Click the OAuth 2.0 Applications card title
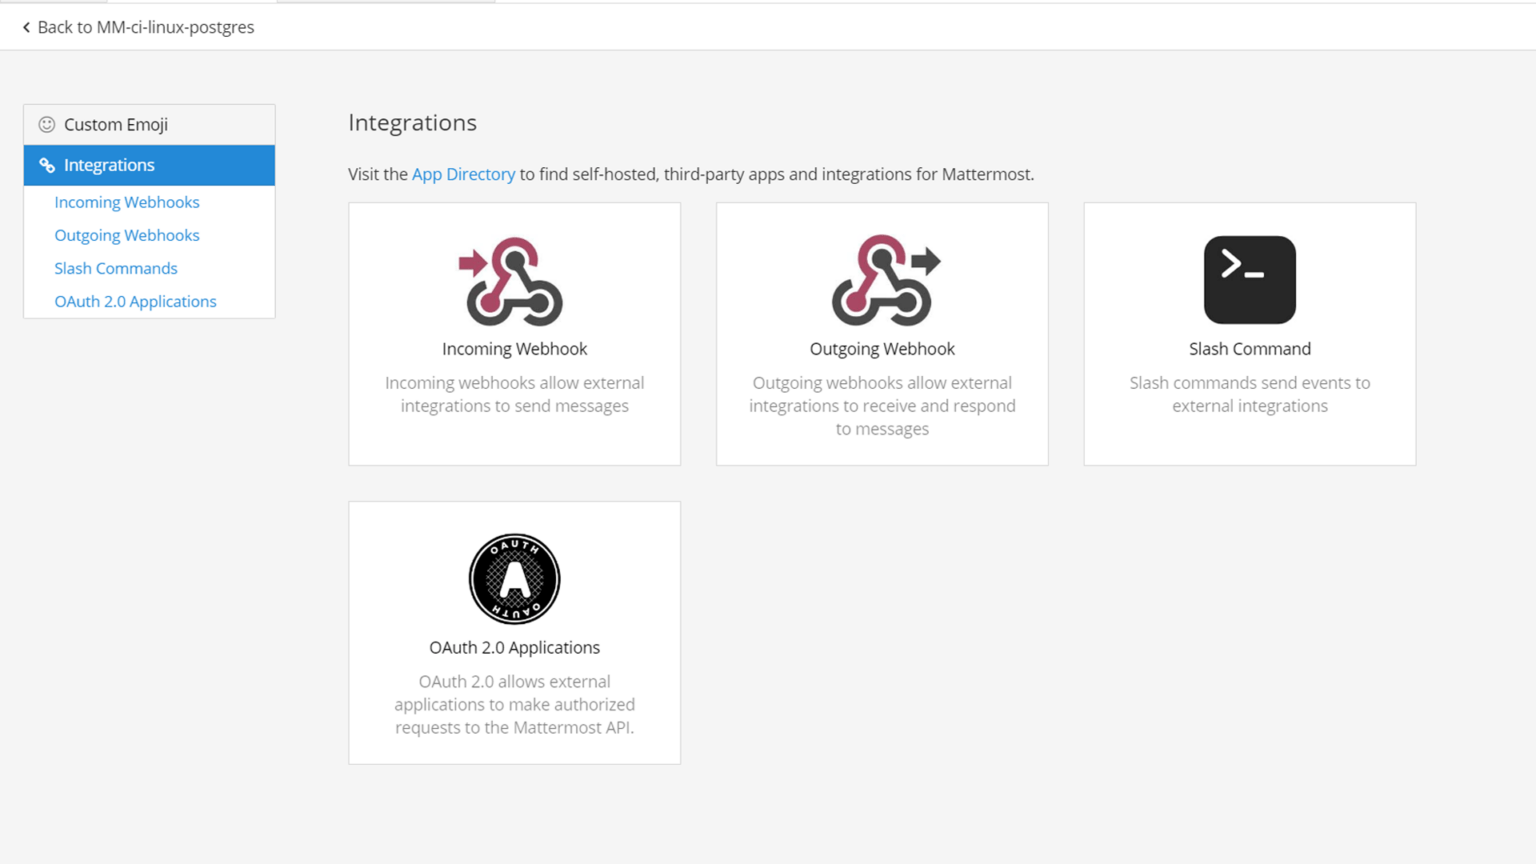 click(x=514, y=648)
